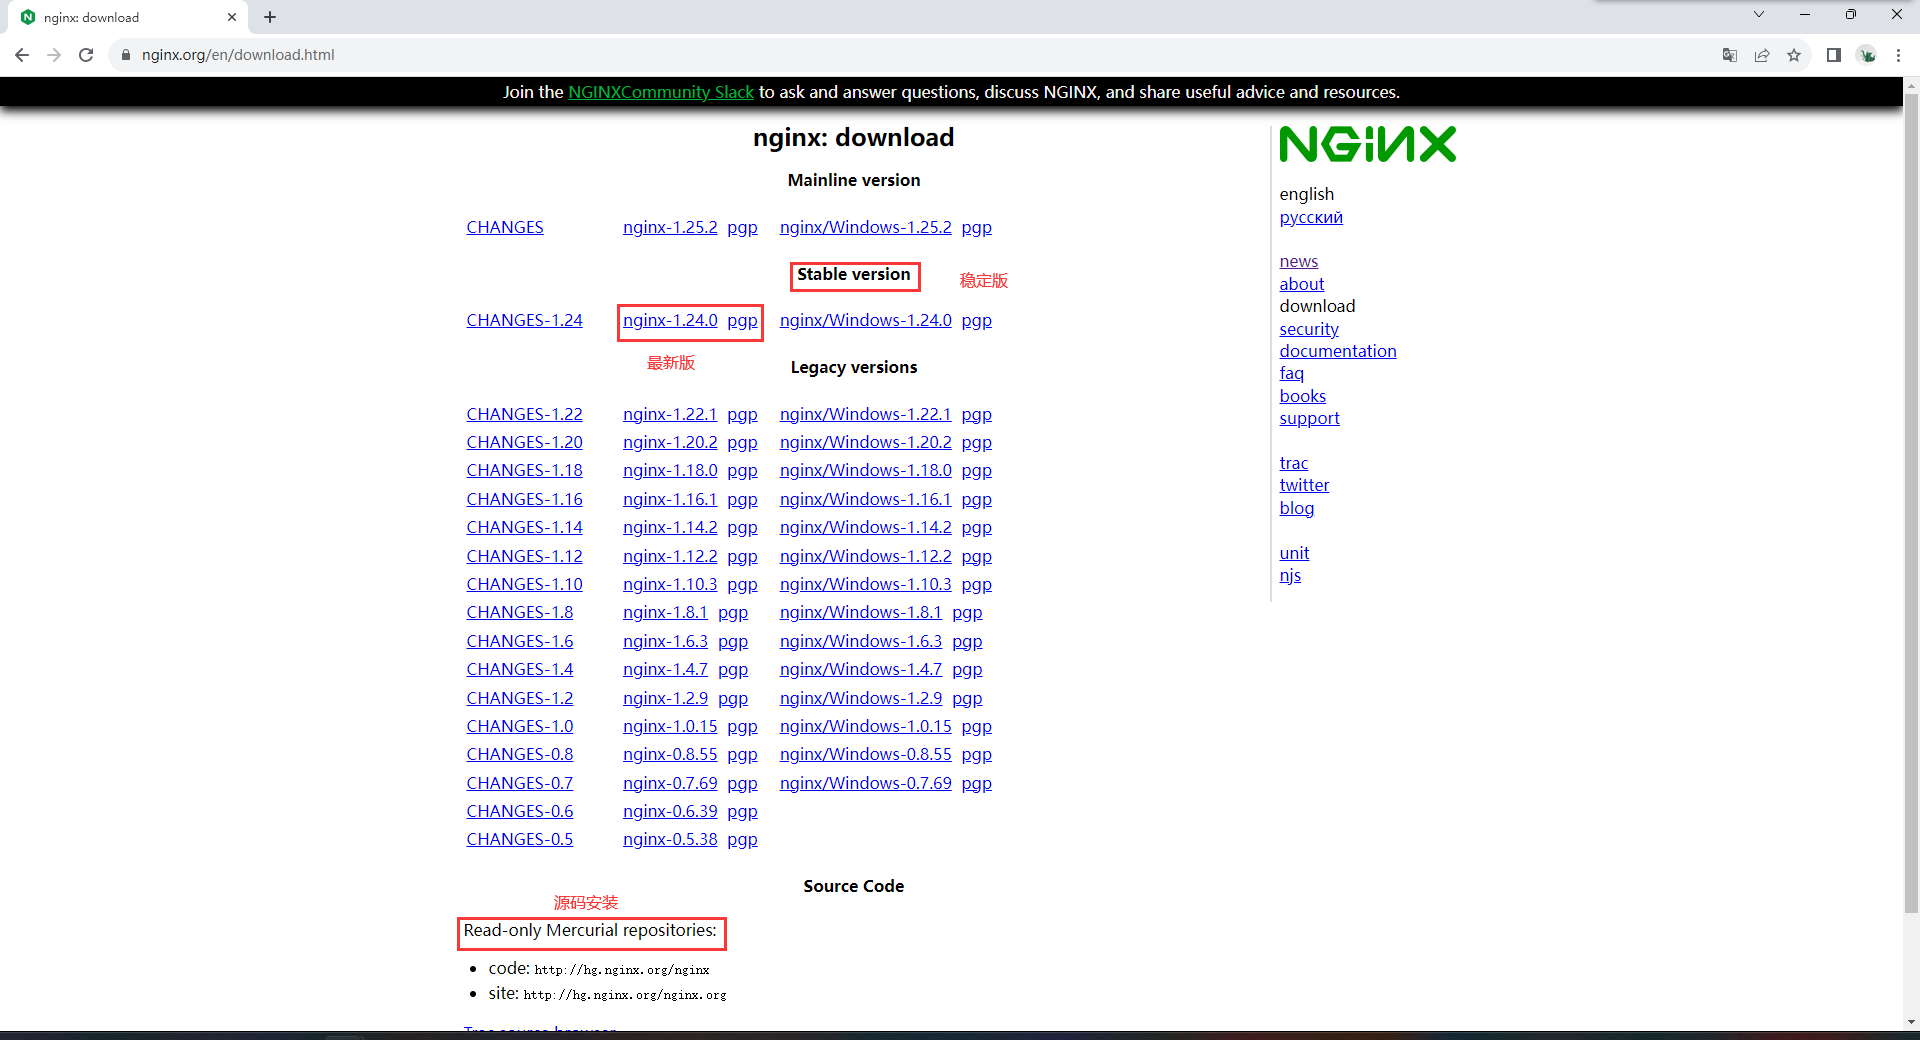Open pgp for nginx-1.10.3

(x=742, y=585)
